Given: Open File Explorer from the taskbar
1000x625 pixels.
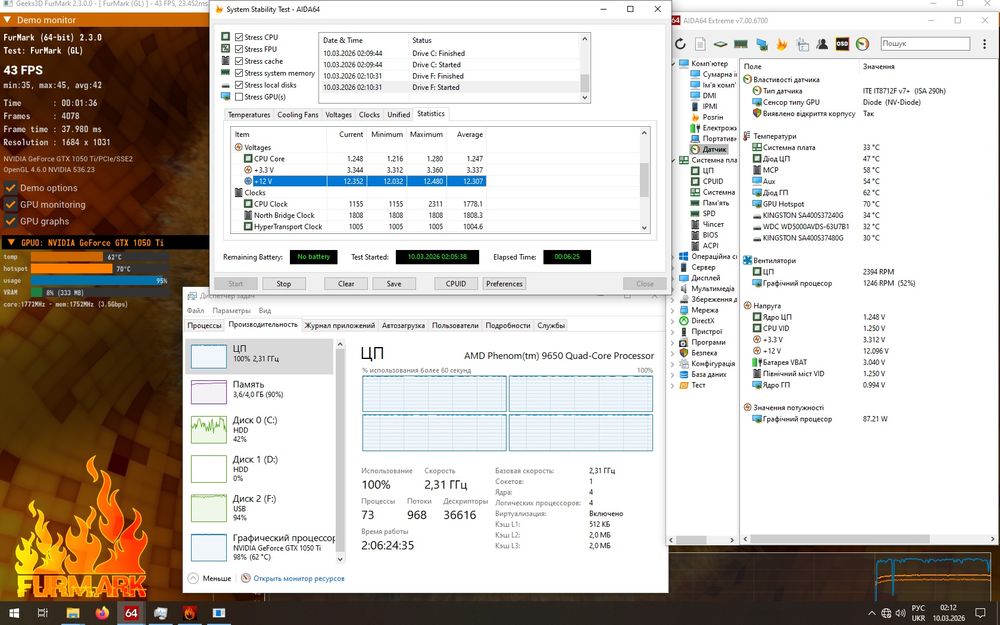Looking at the screenshot, I should (72, 613).
